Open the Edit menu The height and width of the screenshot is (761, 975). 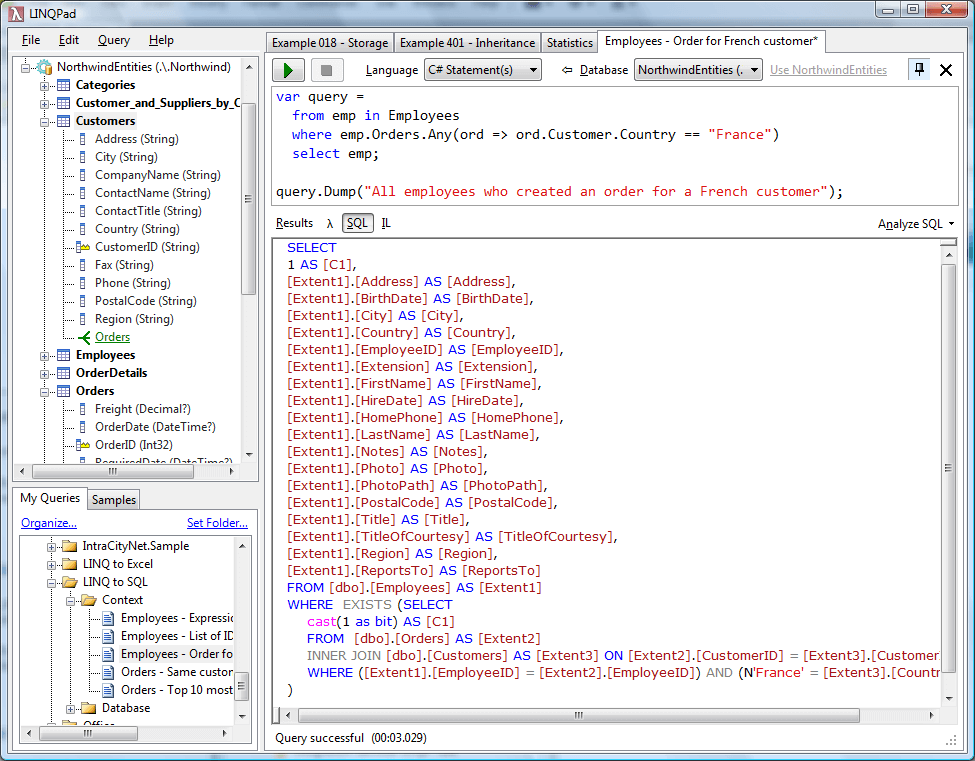pyautogui.click(x=69, y=40)
